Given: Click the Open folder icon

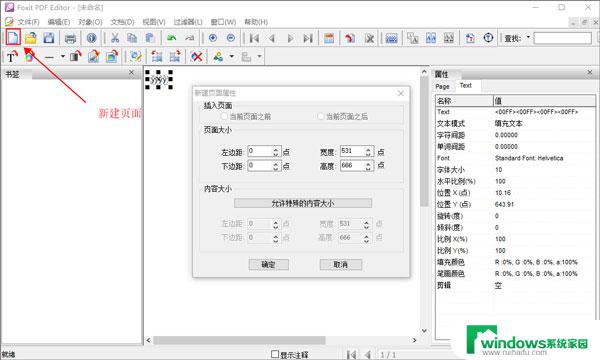Looking at the screenshot, I should tap(31, 38).
